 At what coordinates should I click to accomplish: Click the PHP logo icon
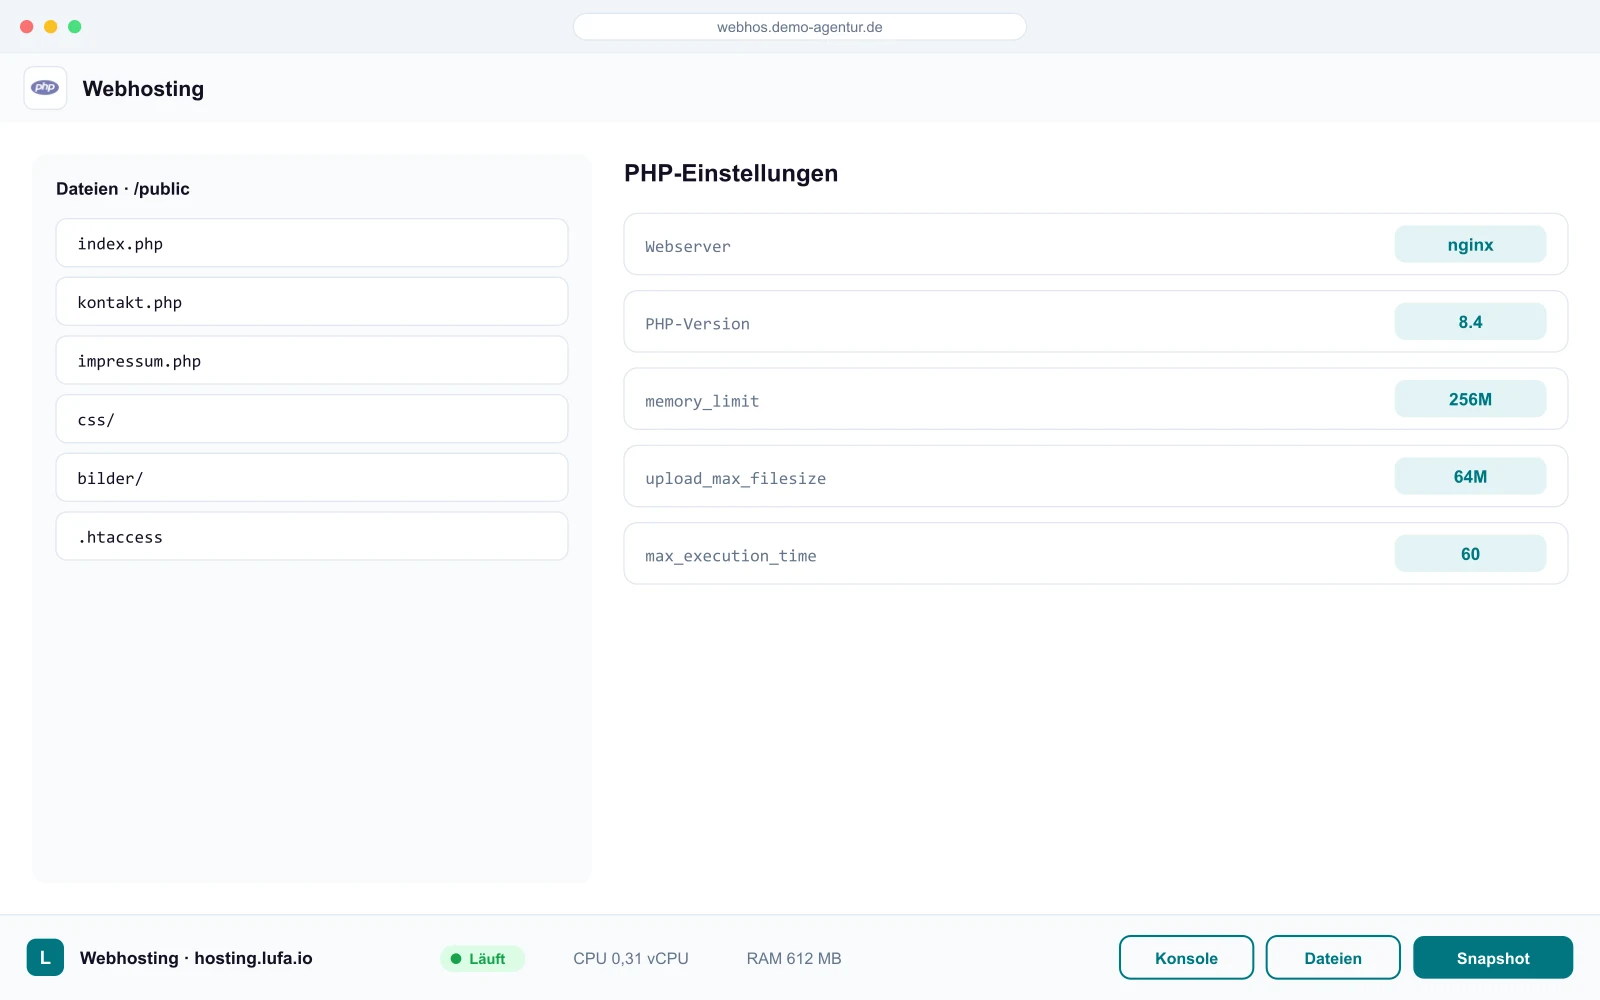[x=45, y=88]
